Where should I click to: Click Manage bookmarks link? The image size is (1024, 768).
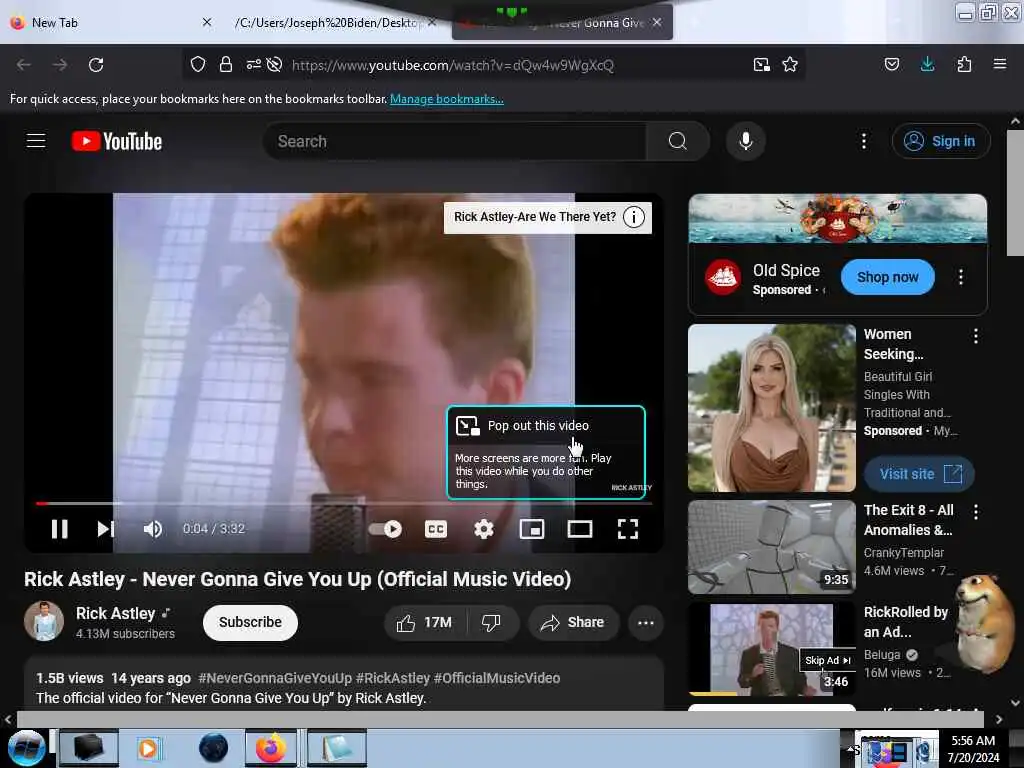pos(447,99)
